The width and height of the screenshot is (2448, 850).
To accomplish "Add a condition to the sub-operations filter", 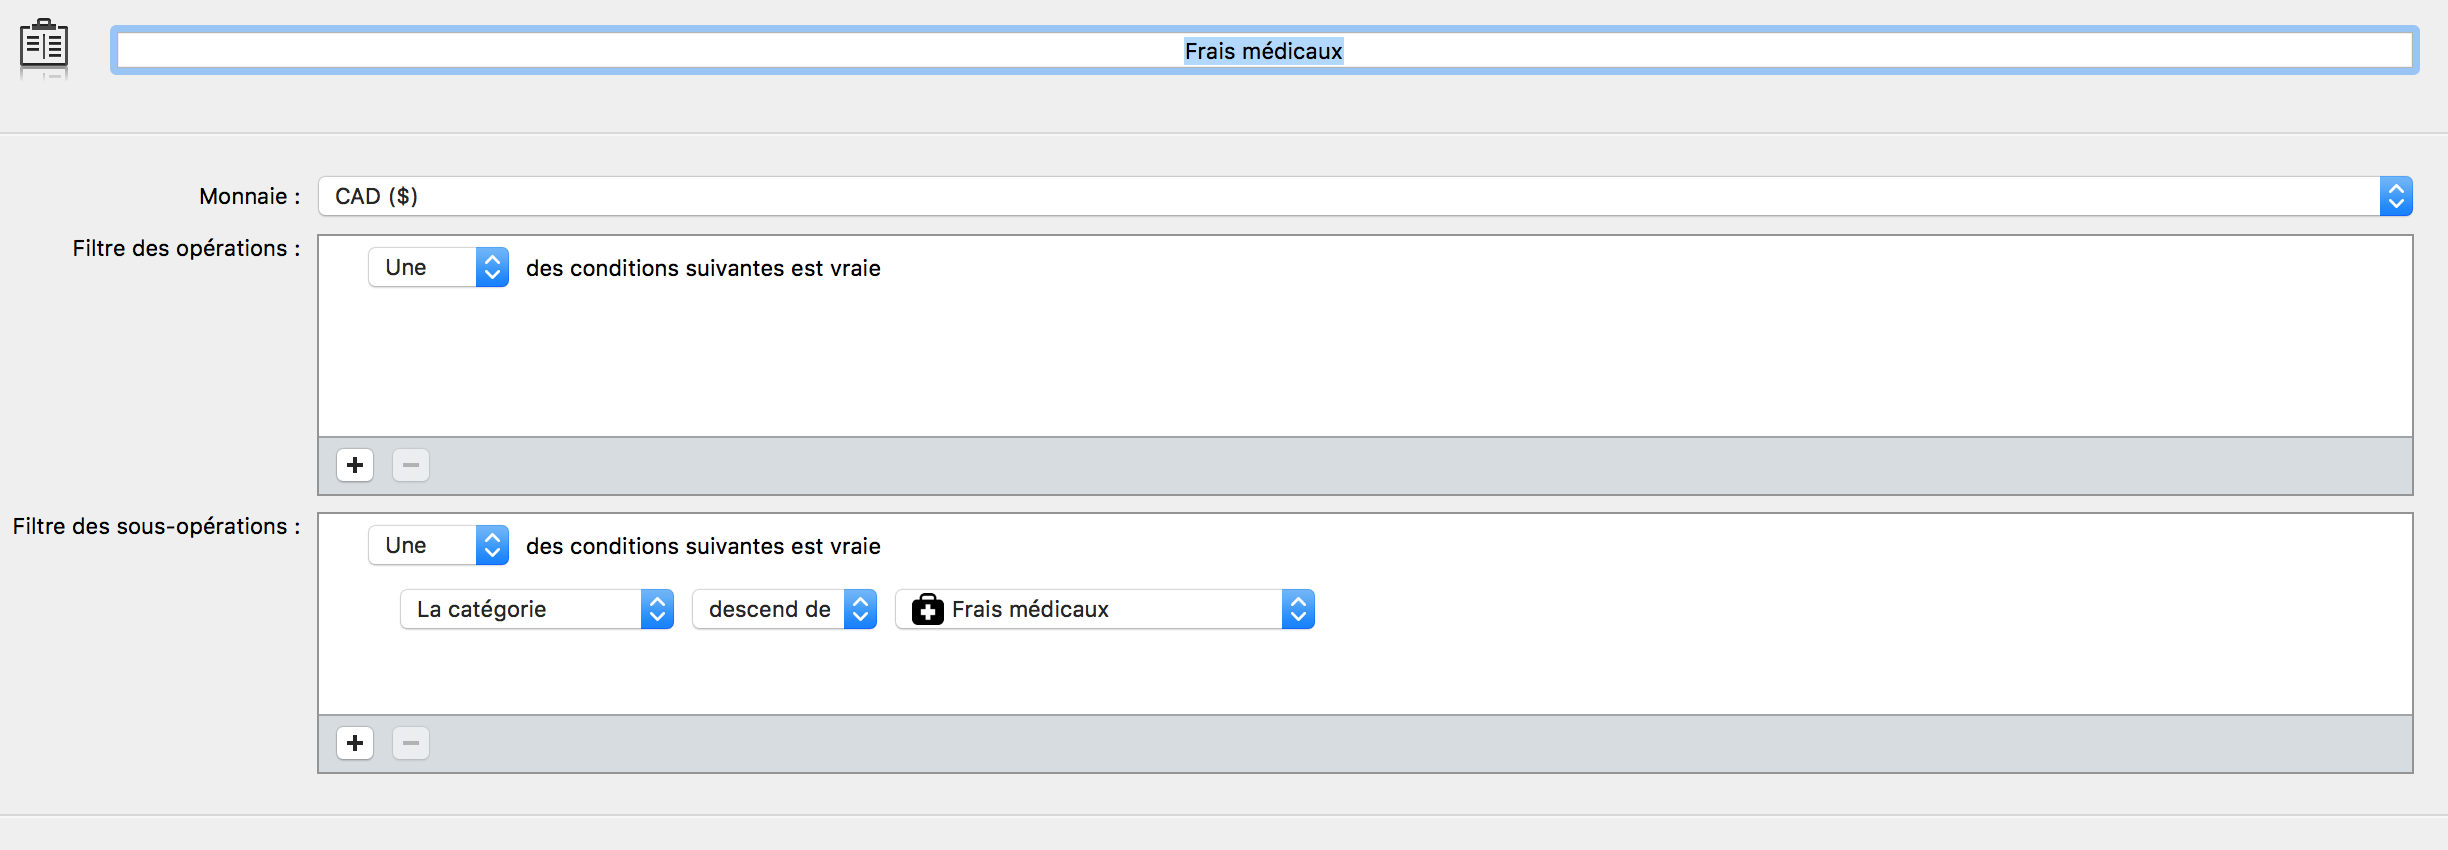I will [x=355, y=743].
